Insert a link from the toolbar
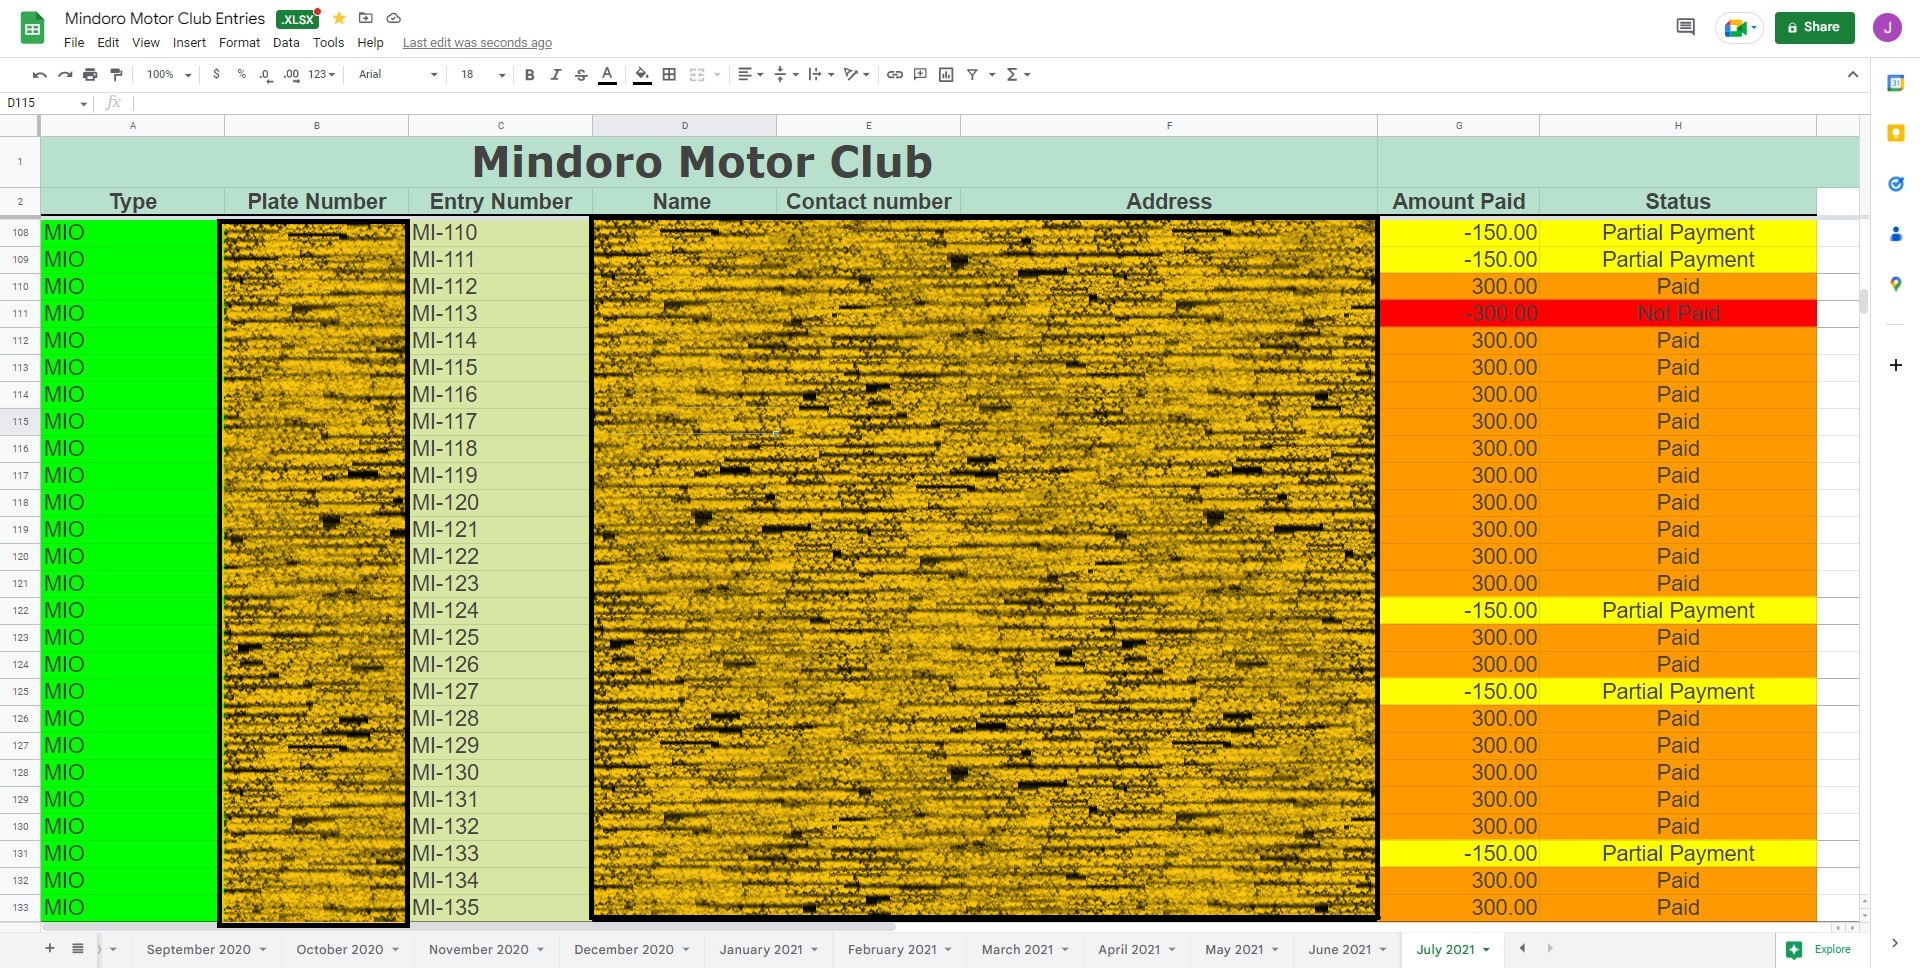This screenshot has height=968, width=1920. point(895,75)
